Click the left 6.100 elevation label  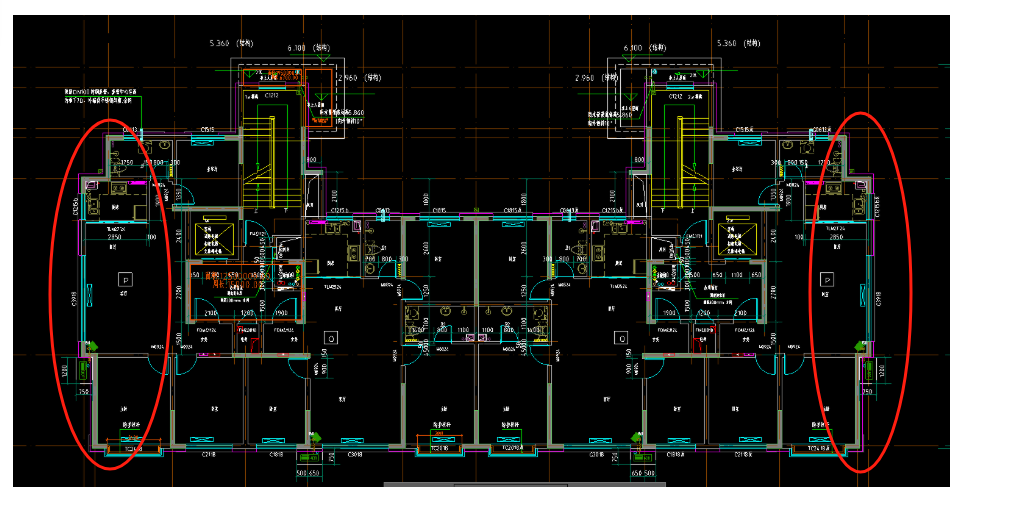pyautogui.click(x=309, y=48)
